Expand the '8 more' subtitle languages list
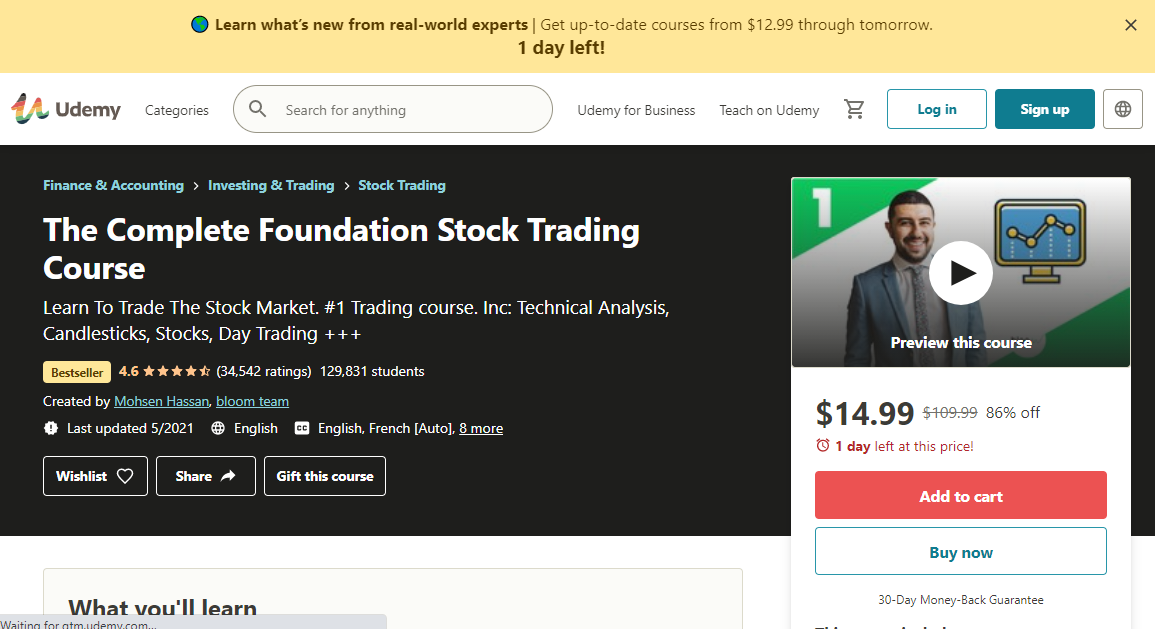This screenshot has width=1155, height=629. 480,428
